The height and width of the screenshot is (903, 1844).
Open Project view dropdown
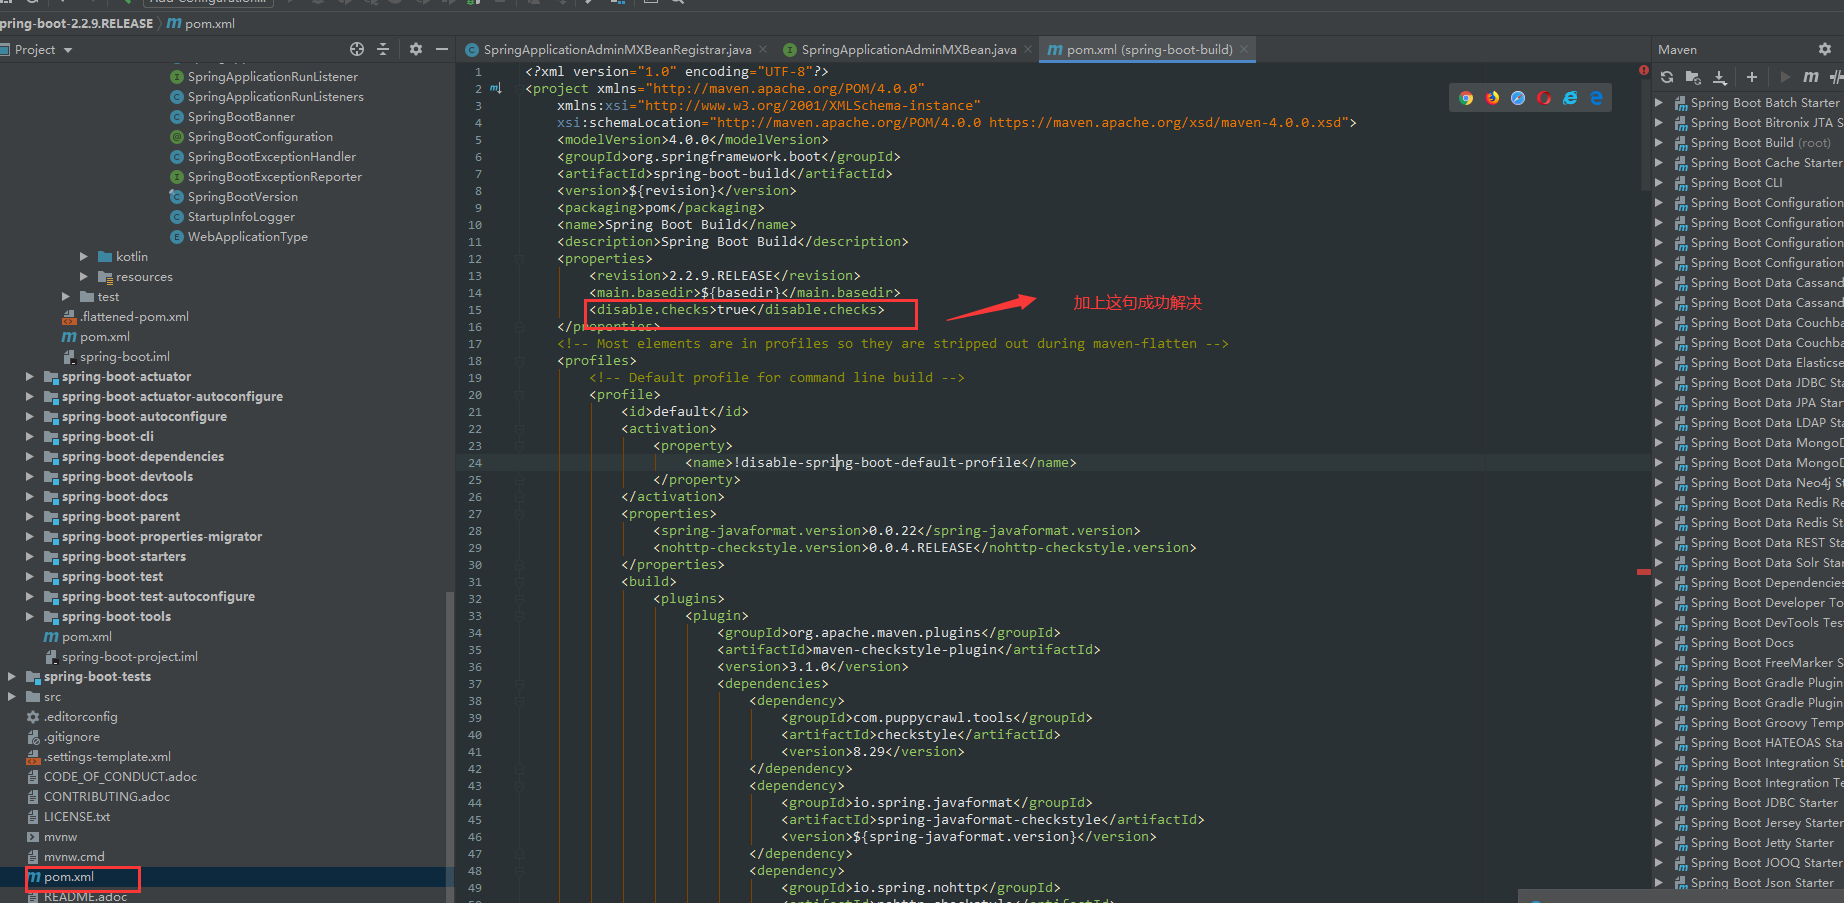tap(68, 50)
